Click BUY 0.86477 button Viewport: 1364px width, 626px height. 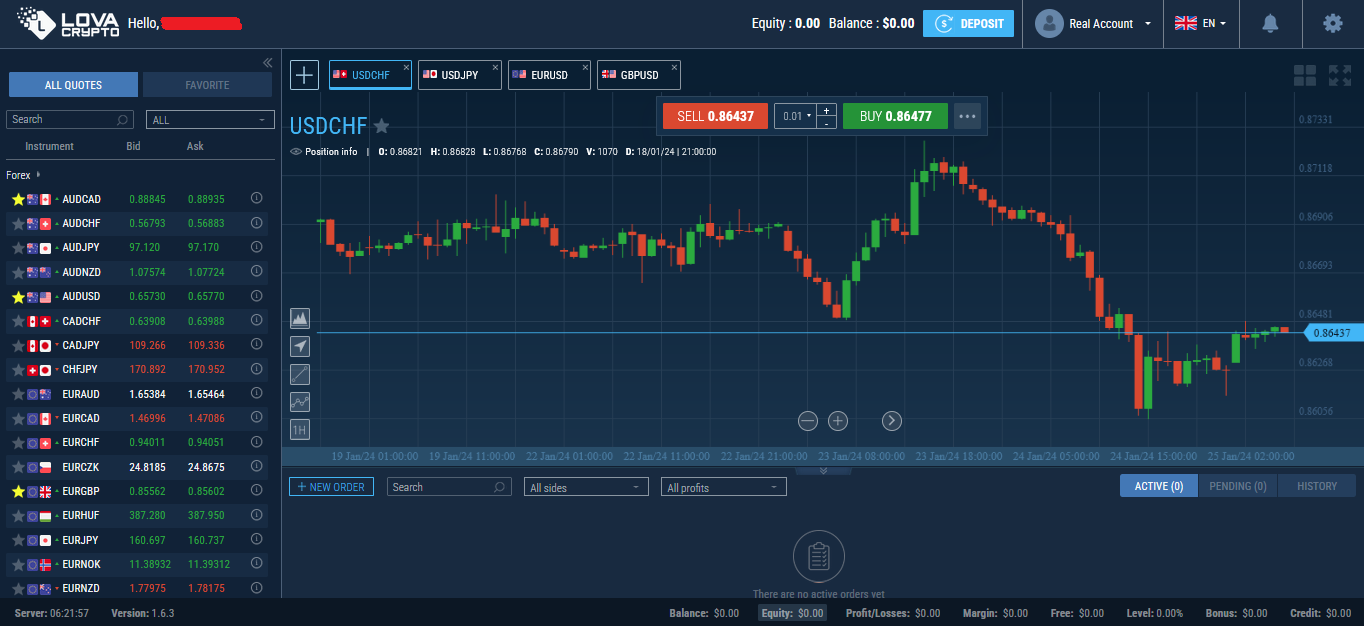pyautogui.click(x=895, y=116)
